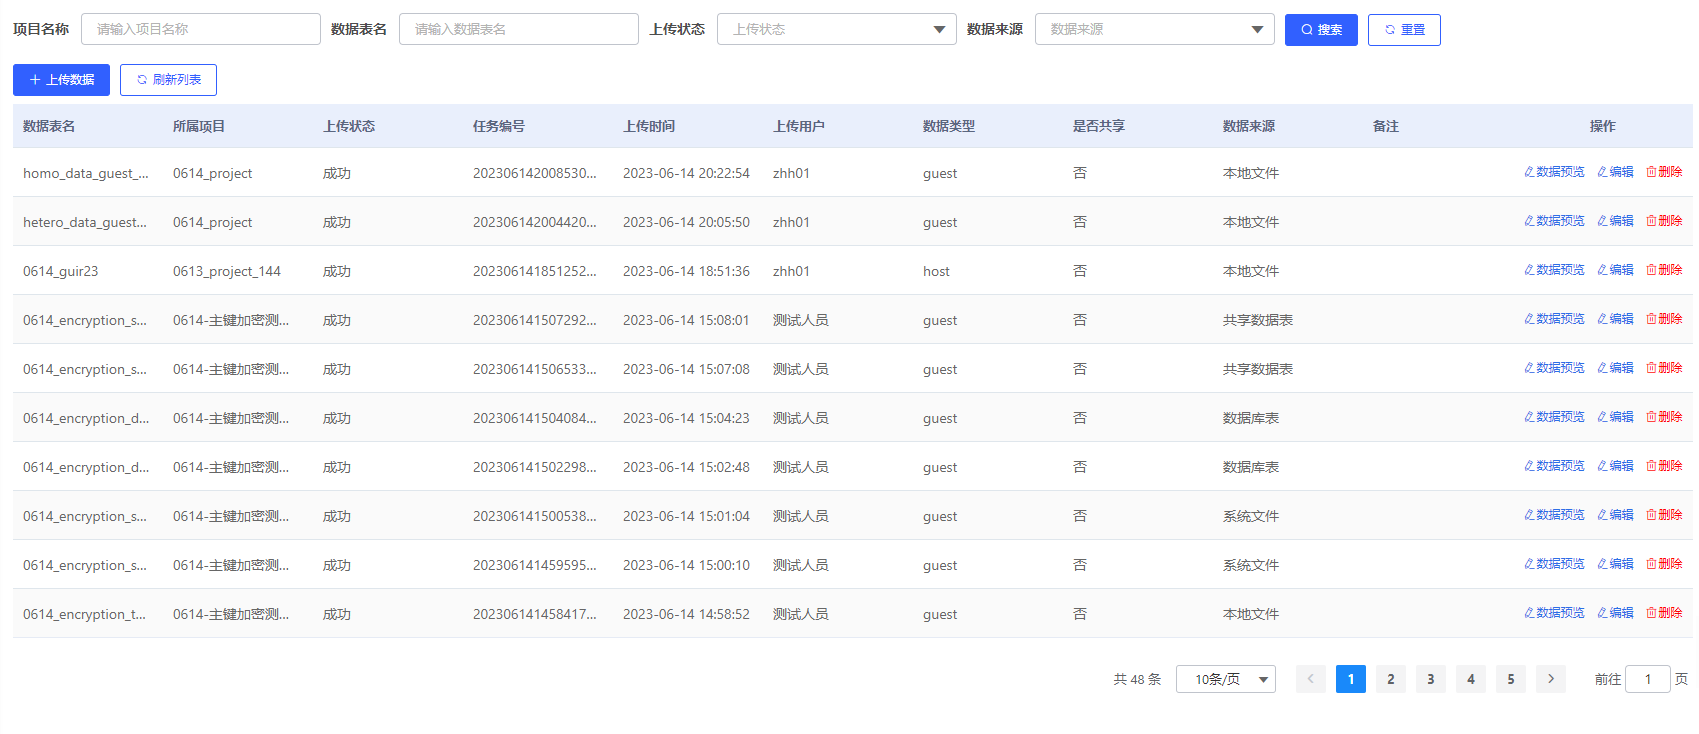Click the 刷新列表 refresh list button
The width and height of the screenshot is (1699, 734).
pyautogui.click(x=168, y=80)
